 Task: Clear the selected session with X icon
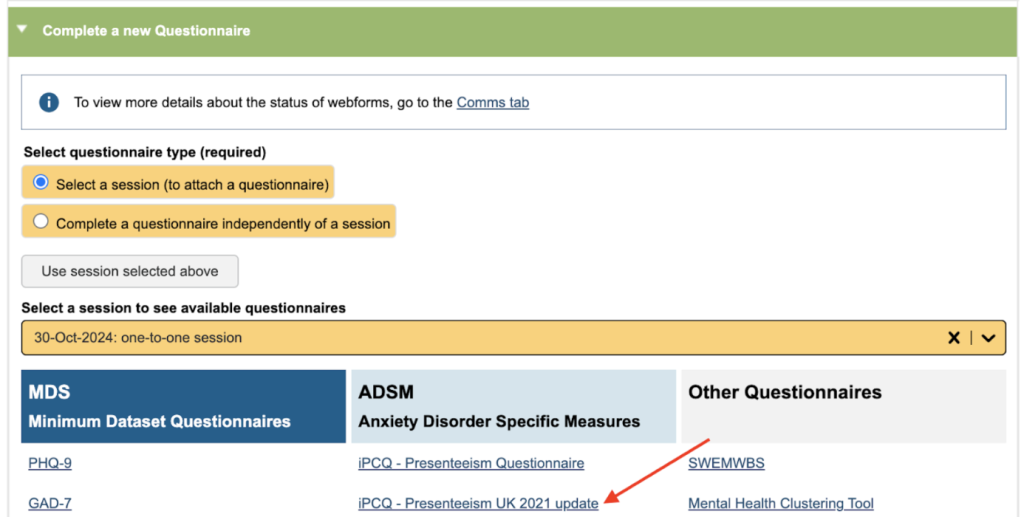pos(954,338)
